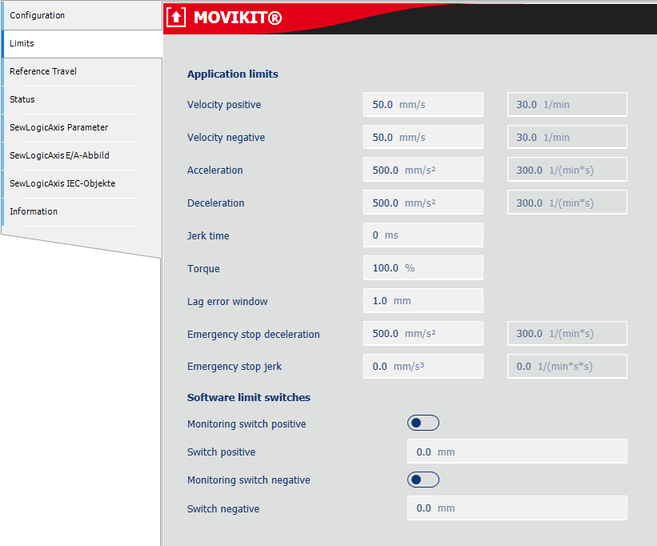Switch to Reference Travel tab
Viewport: 657px width, 546px height.
coord(80,72)
